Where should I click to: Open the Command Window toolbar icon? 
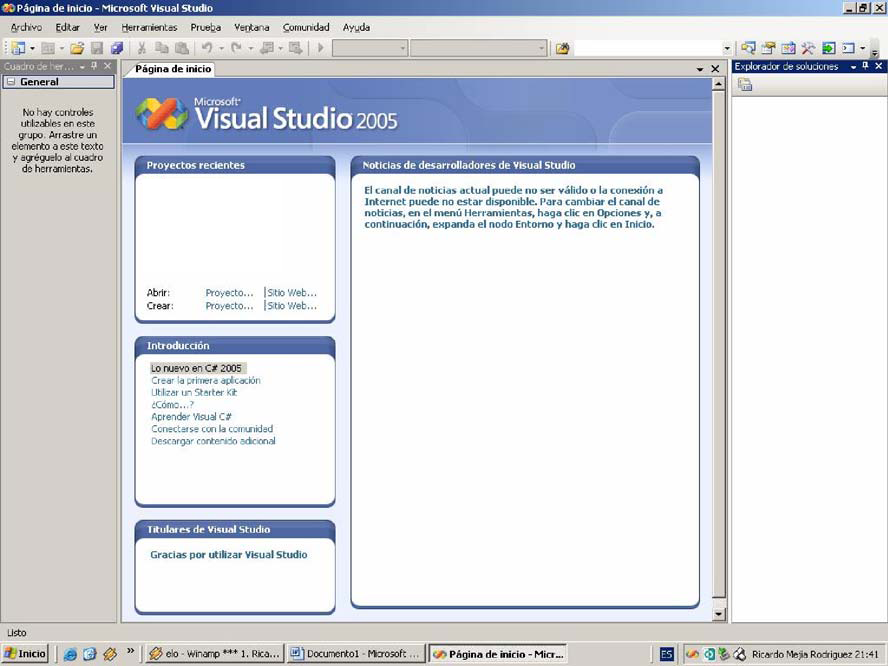point(848,49)
